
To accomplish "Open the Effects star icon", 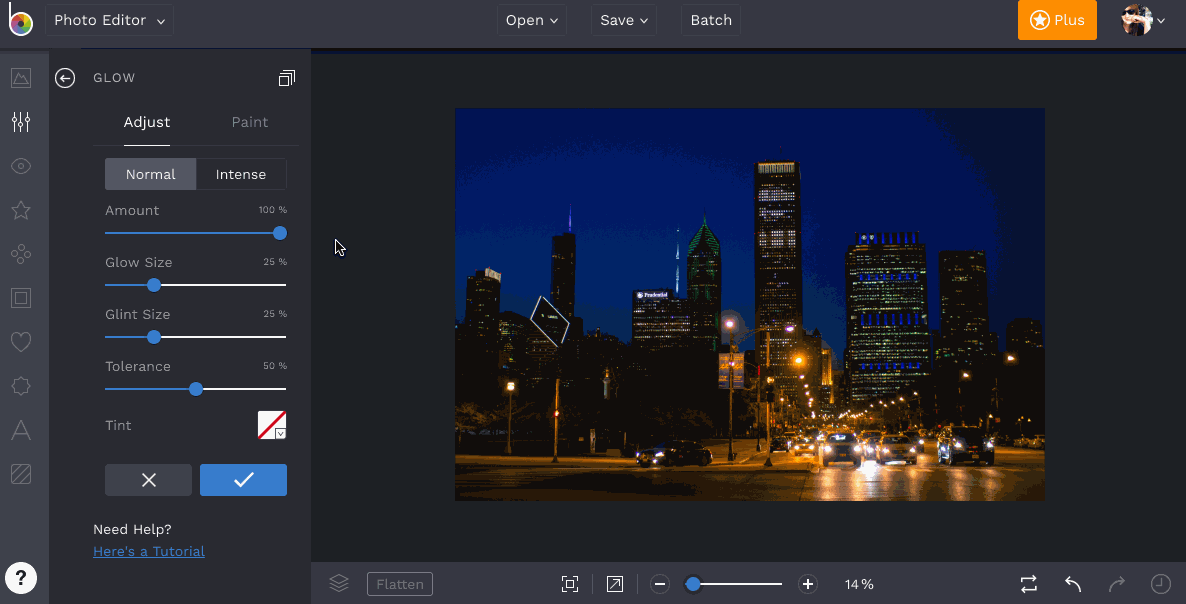I will click(x=21, y=210).
